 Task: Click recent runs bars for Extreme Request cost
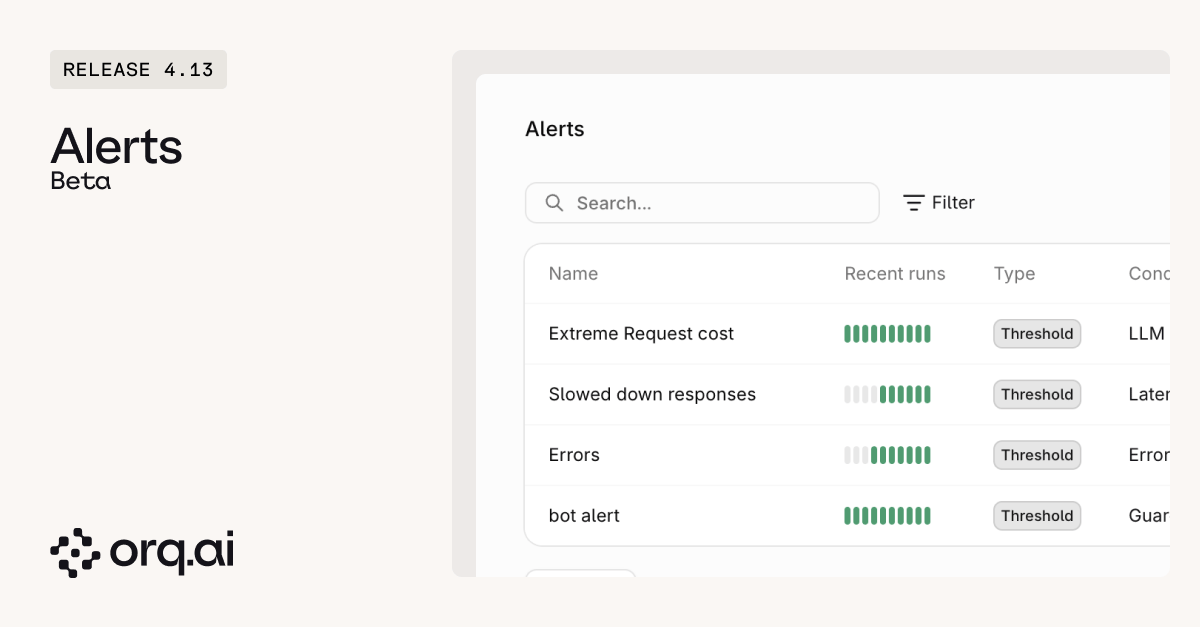point(888,334)
